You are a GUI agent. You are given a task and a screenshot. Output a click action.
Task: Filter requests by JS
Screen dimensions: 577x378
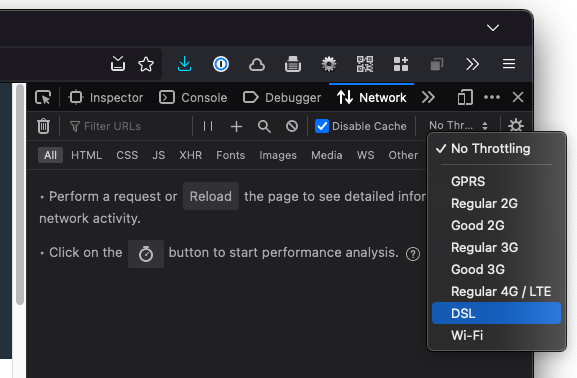159,155
